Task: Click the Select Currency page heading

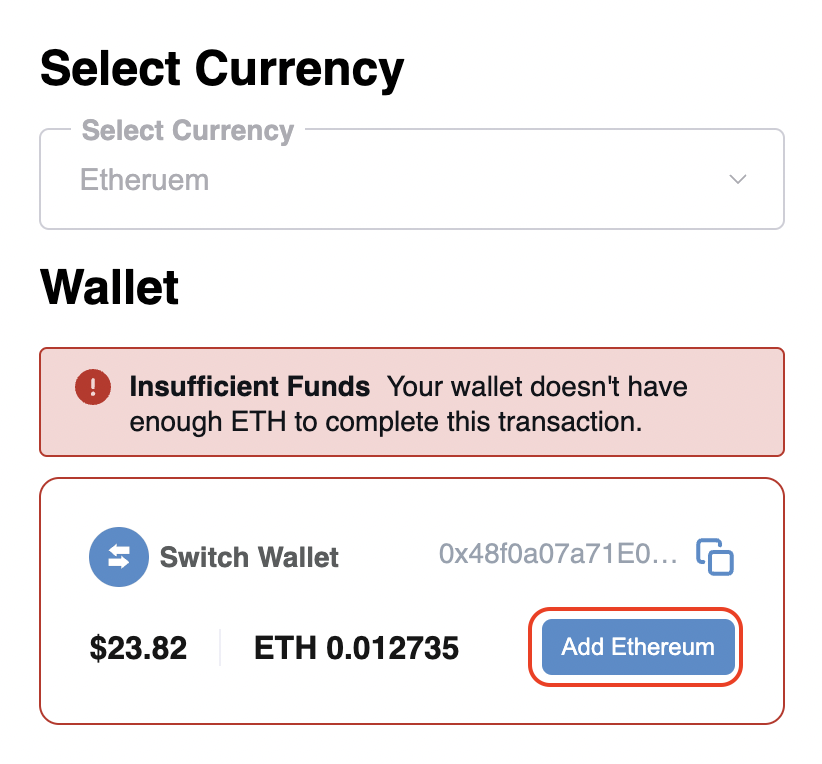Action: pos(222,70)
